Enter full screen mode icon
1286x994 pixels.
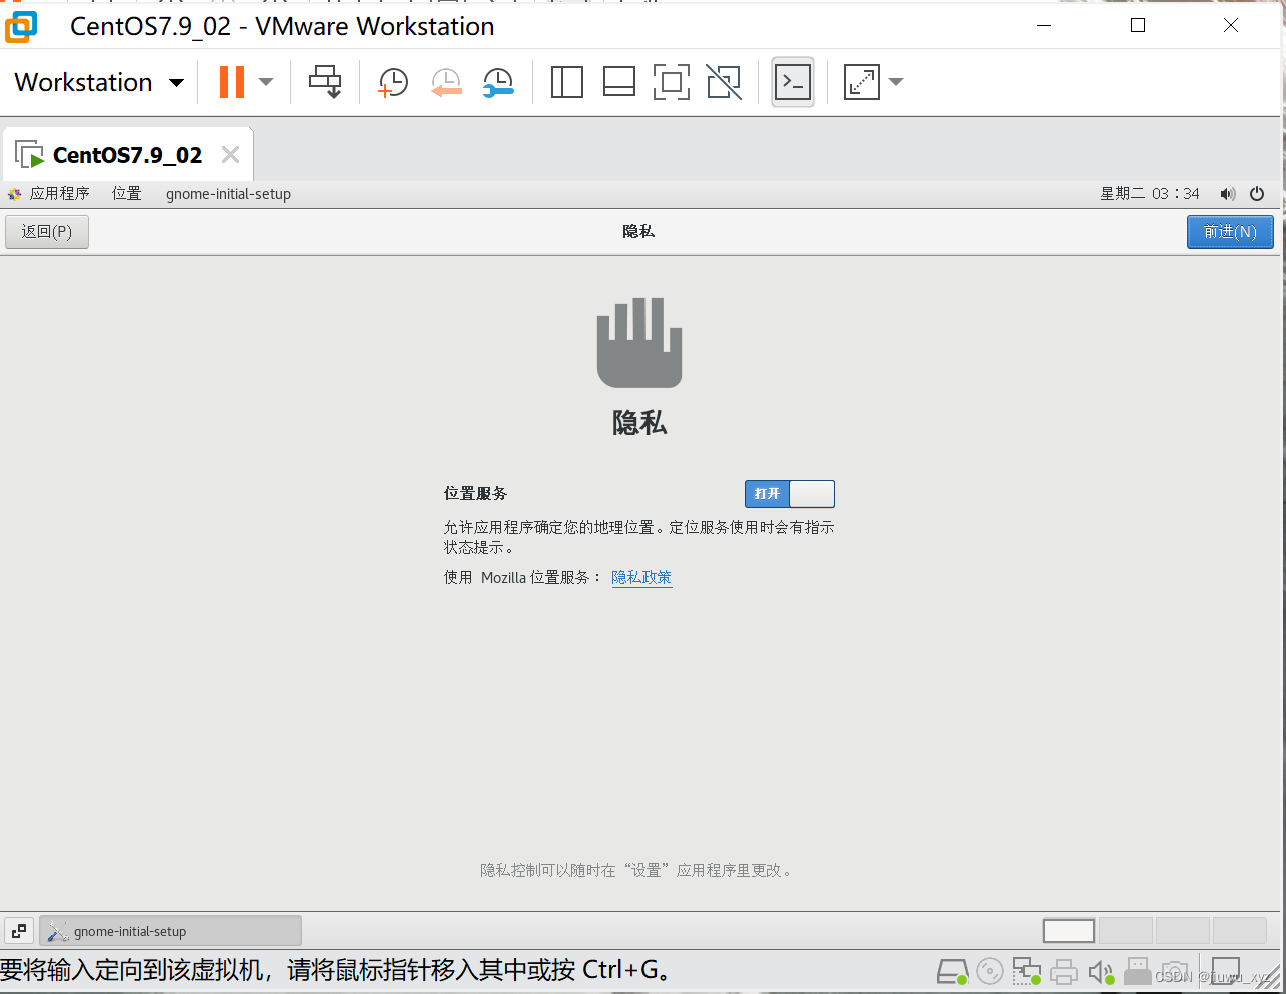click(x=672, y=82)
